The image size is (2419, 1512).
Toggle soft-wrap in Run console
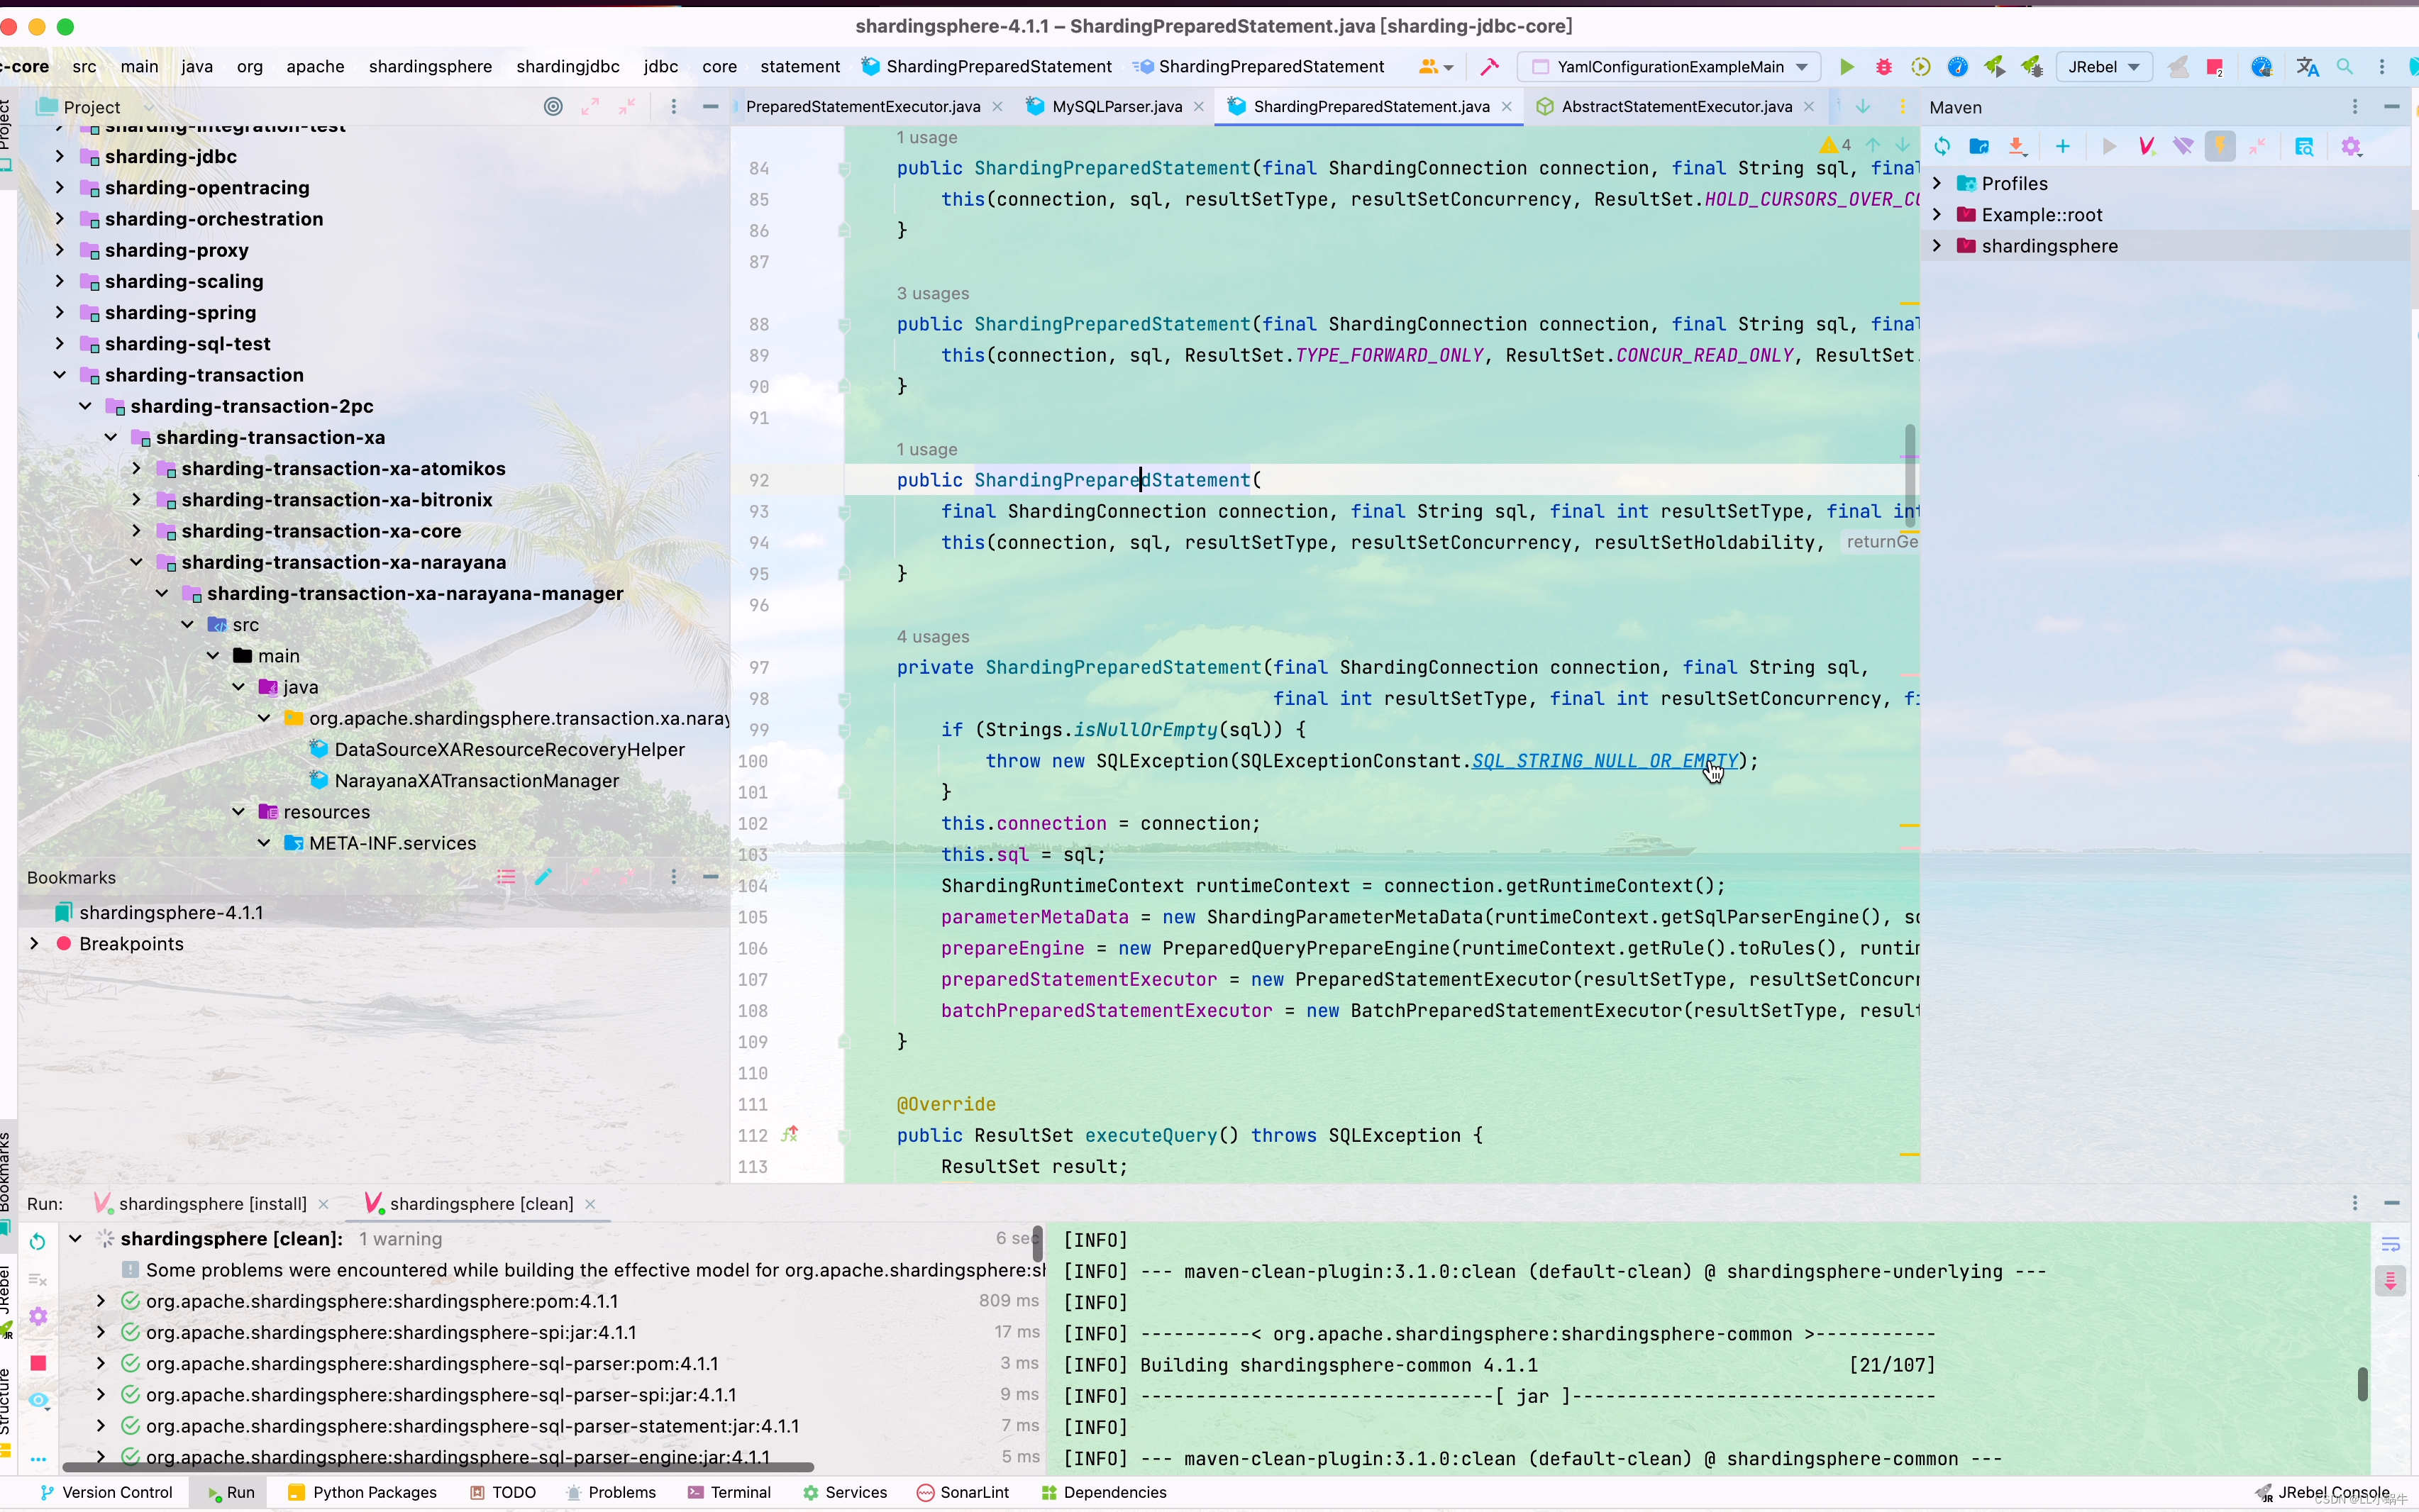click(2390, 1244)
